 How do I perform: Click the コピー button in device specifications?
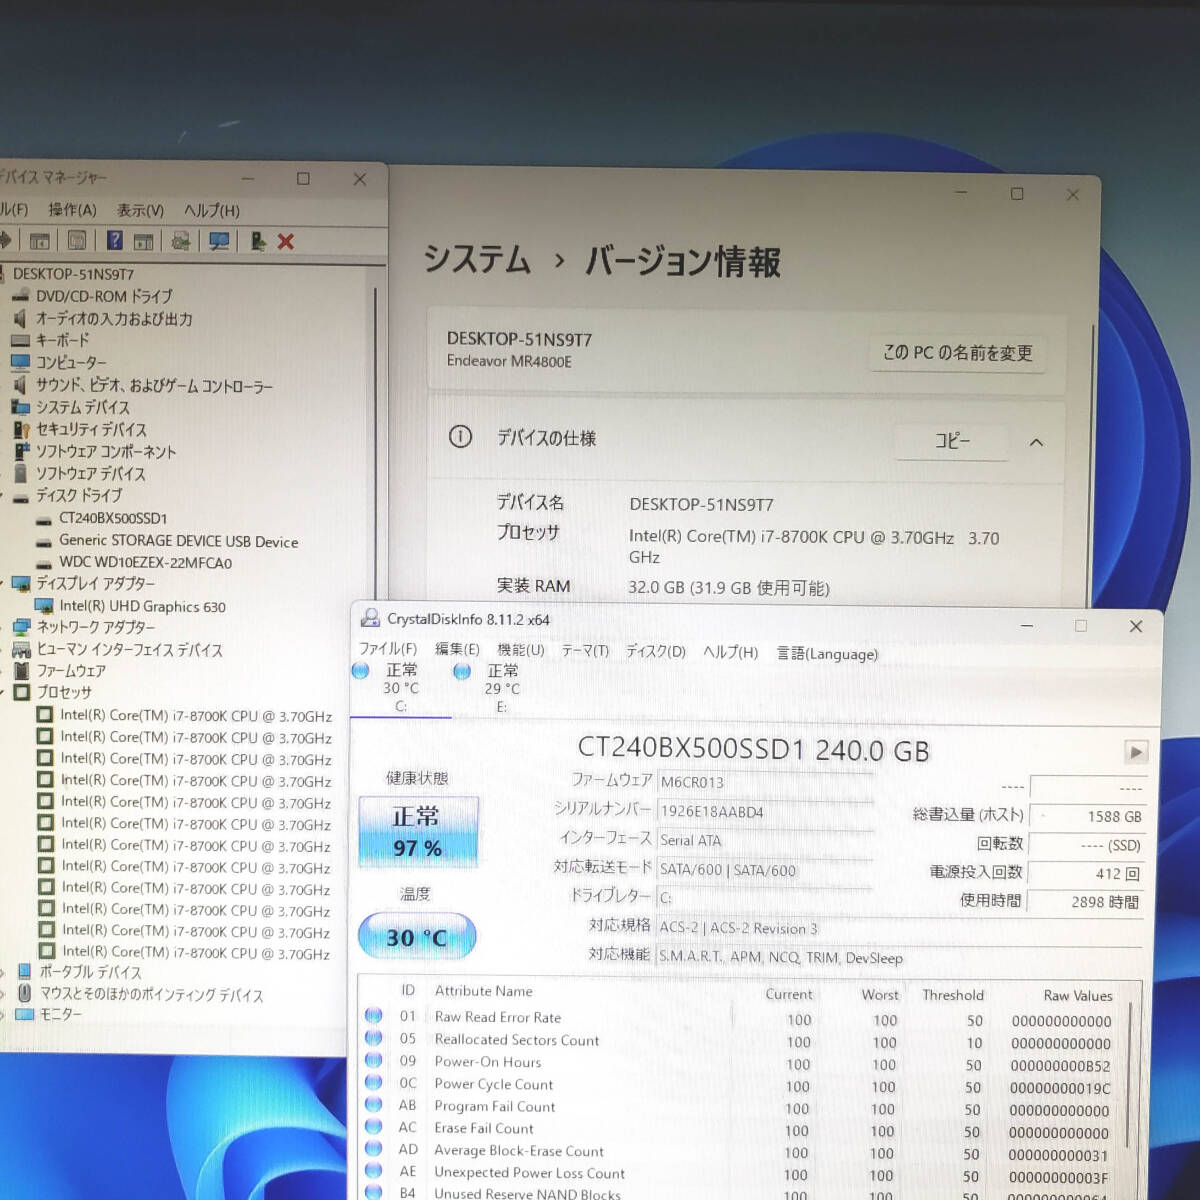pyautogui.click(x=952, y=441)
